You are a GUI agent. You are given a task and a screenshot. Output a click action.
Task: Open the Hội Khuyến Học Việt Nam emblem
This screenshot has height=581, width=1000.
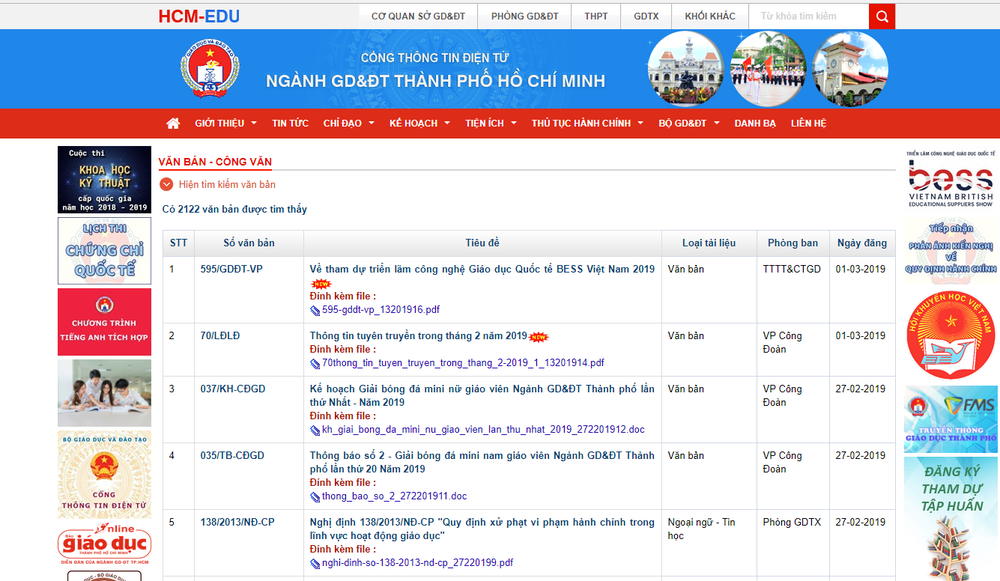[x=950, y=335]
